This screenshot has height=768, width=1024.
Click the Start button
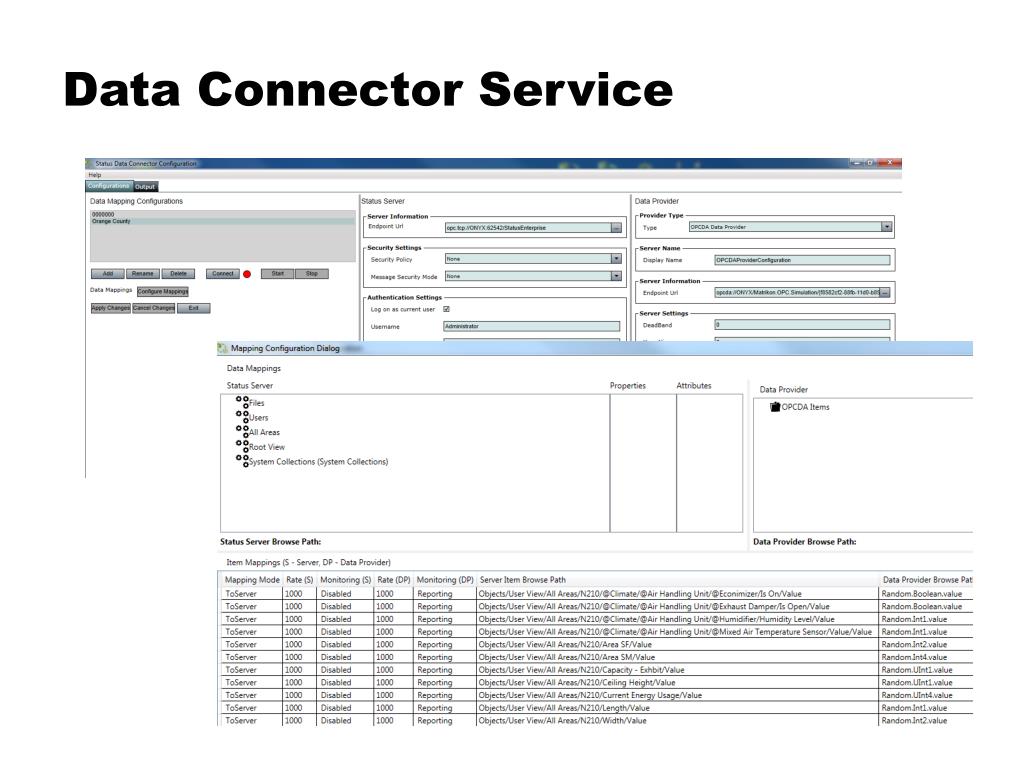[x=278, y=274]
